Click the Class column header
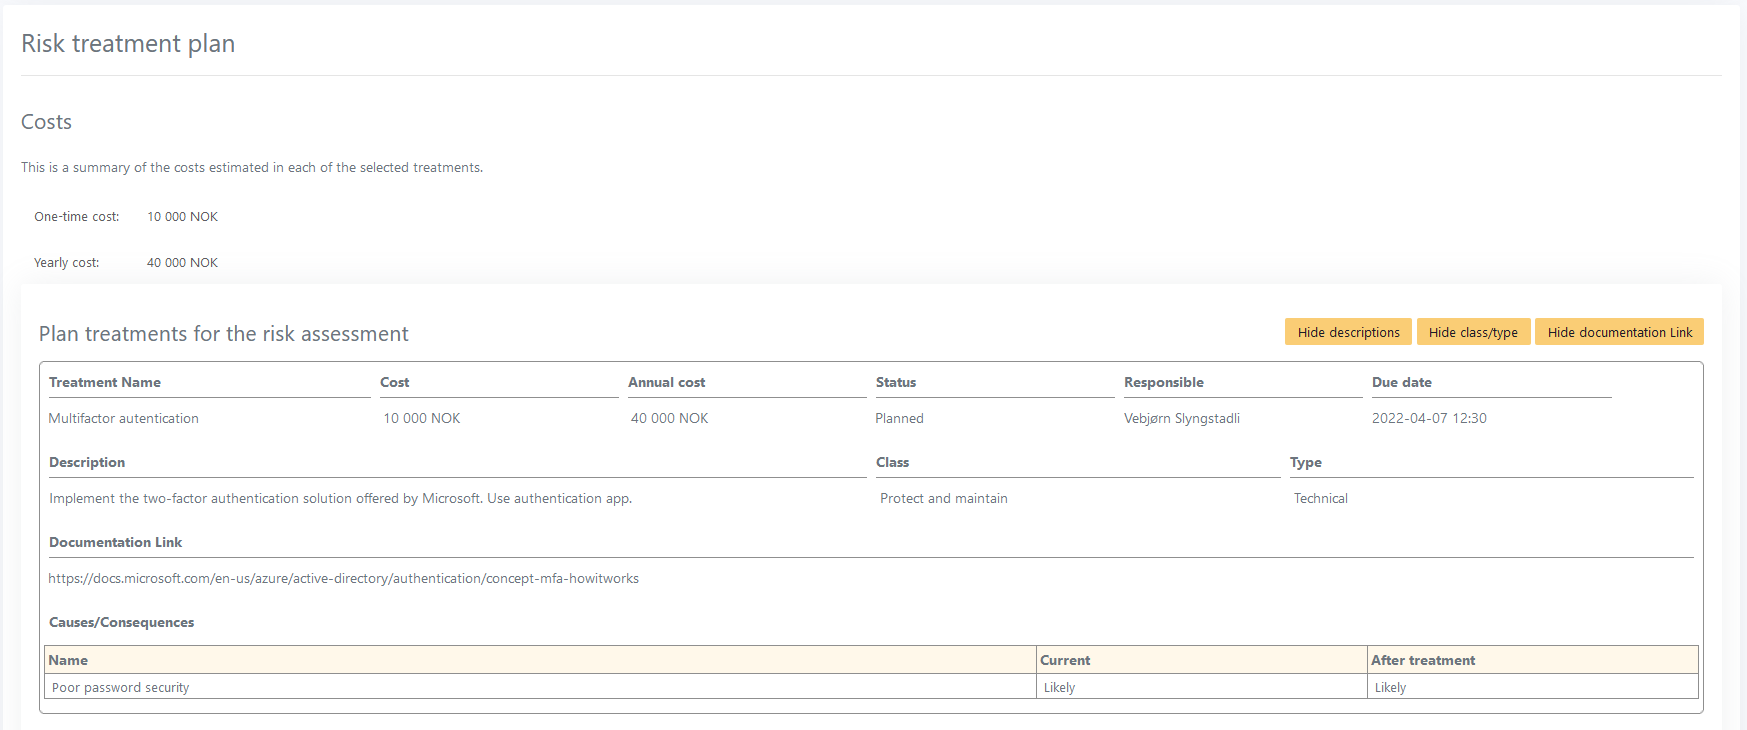This screenshot has width=1747, height=730. (893, 462)
